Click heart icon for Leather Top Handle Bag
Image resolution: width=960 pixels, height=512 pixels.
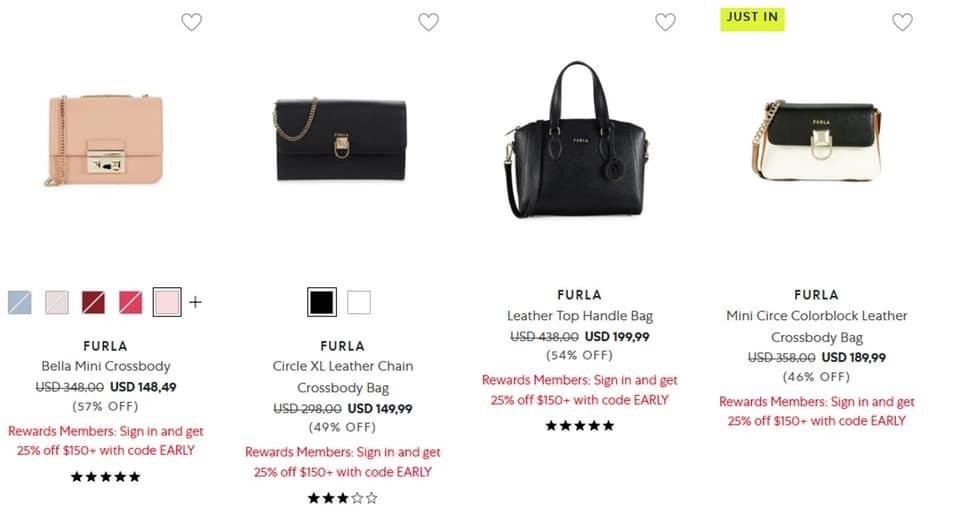[x=665, y=22]
